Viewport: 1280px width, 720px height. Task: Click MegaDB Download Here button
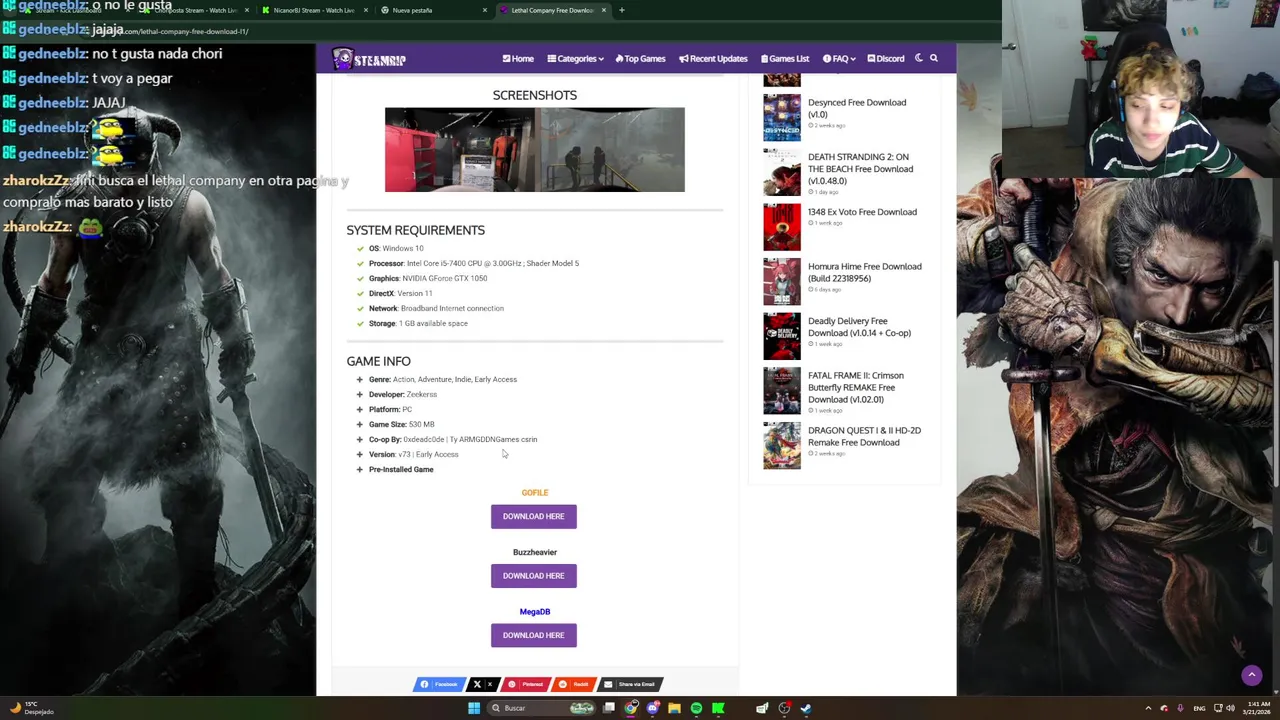coord(533,635)
